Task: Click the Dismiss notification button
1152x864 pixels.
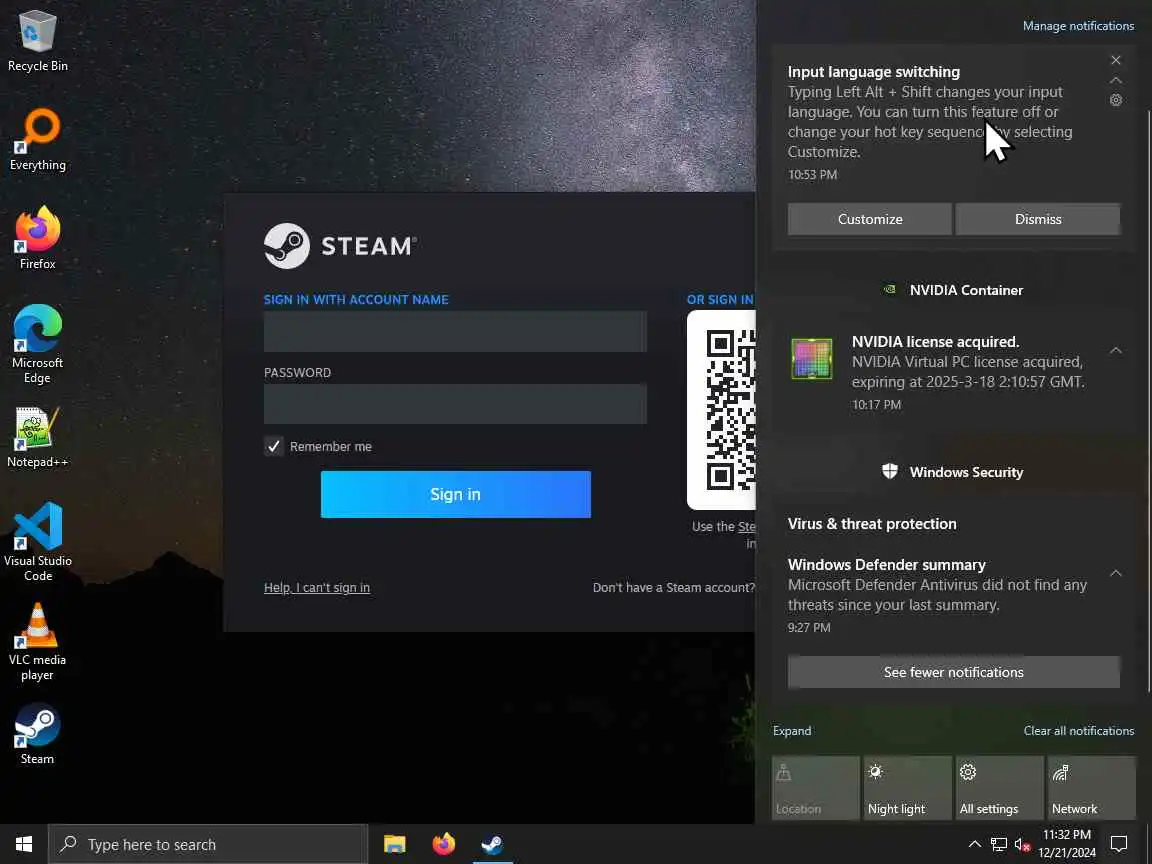Action: click(x=1038, y=219)
